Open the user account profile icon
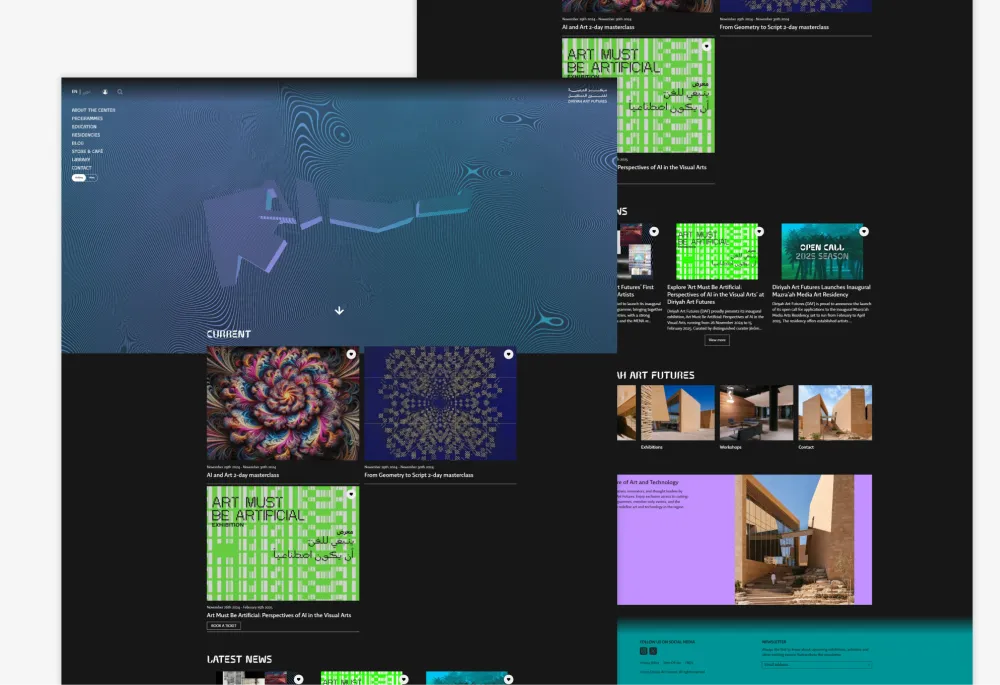Screen dimensions: 1000x685 click(105, 92)
